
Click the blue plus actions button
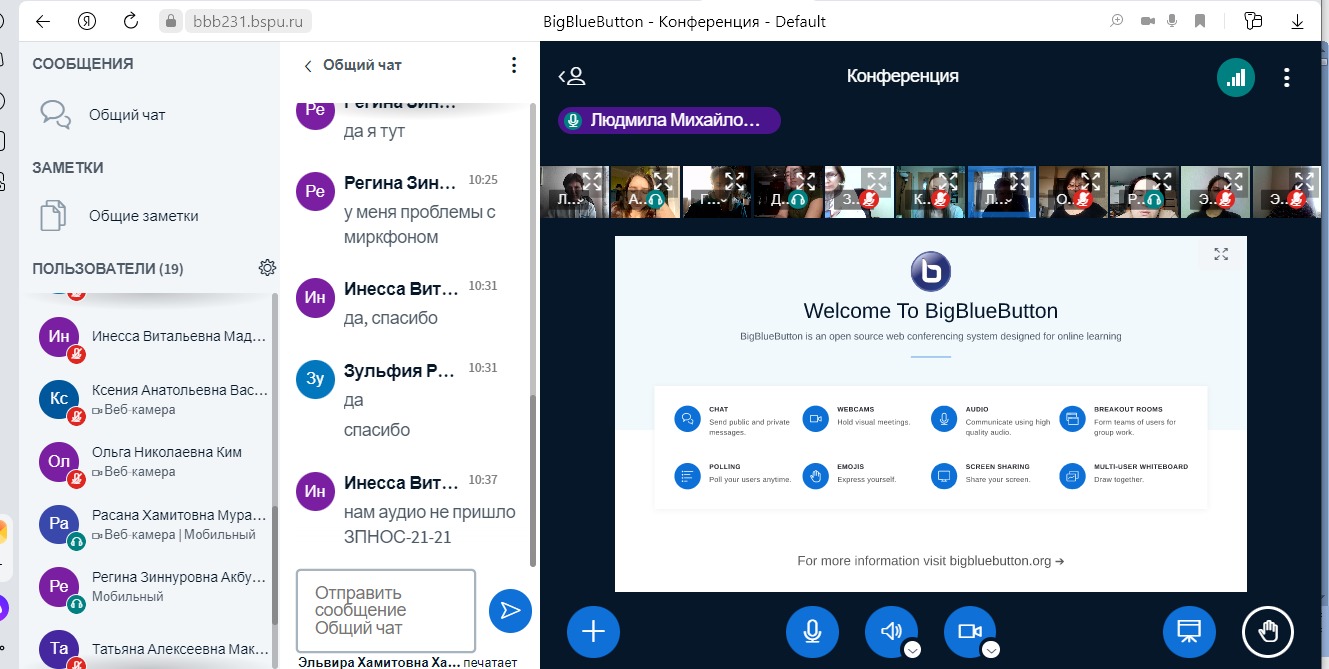pyautogui.click(x=594, y=631)
